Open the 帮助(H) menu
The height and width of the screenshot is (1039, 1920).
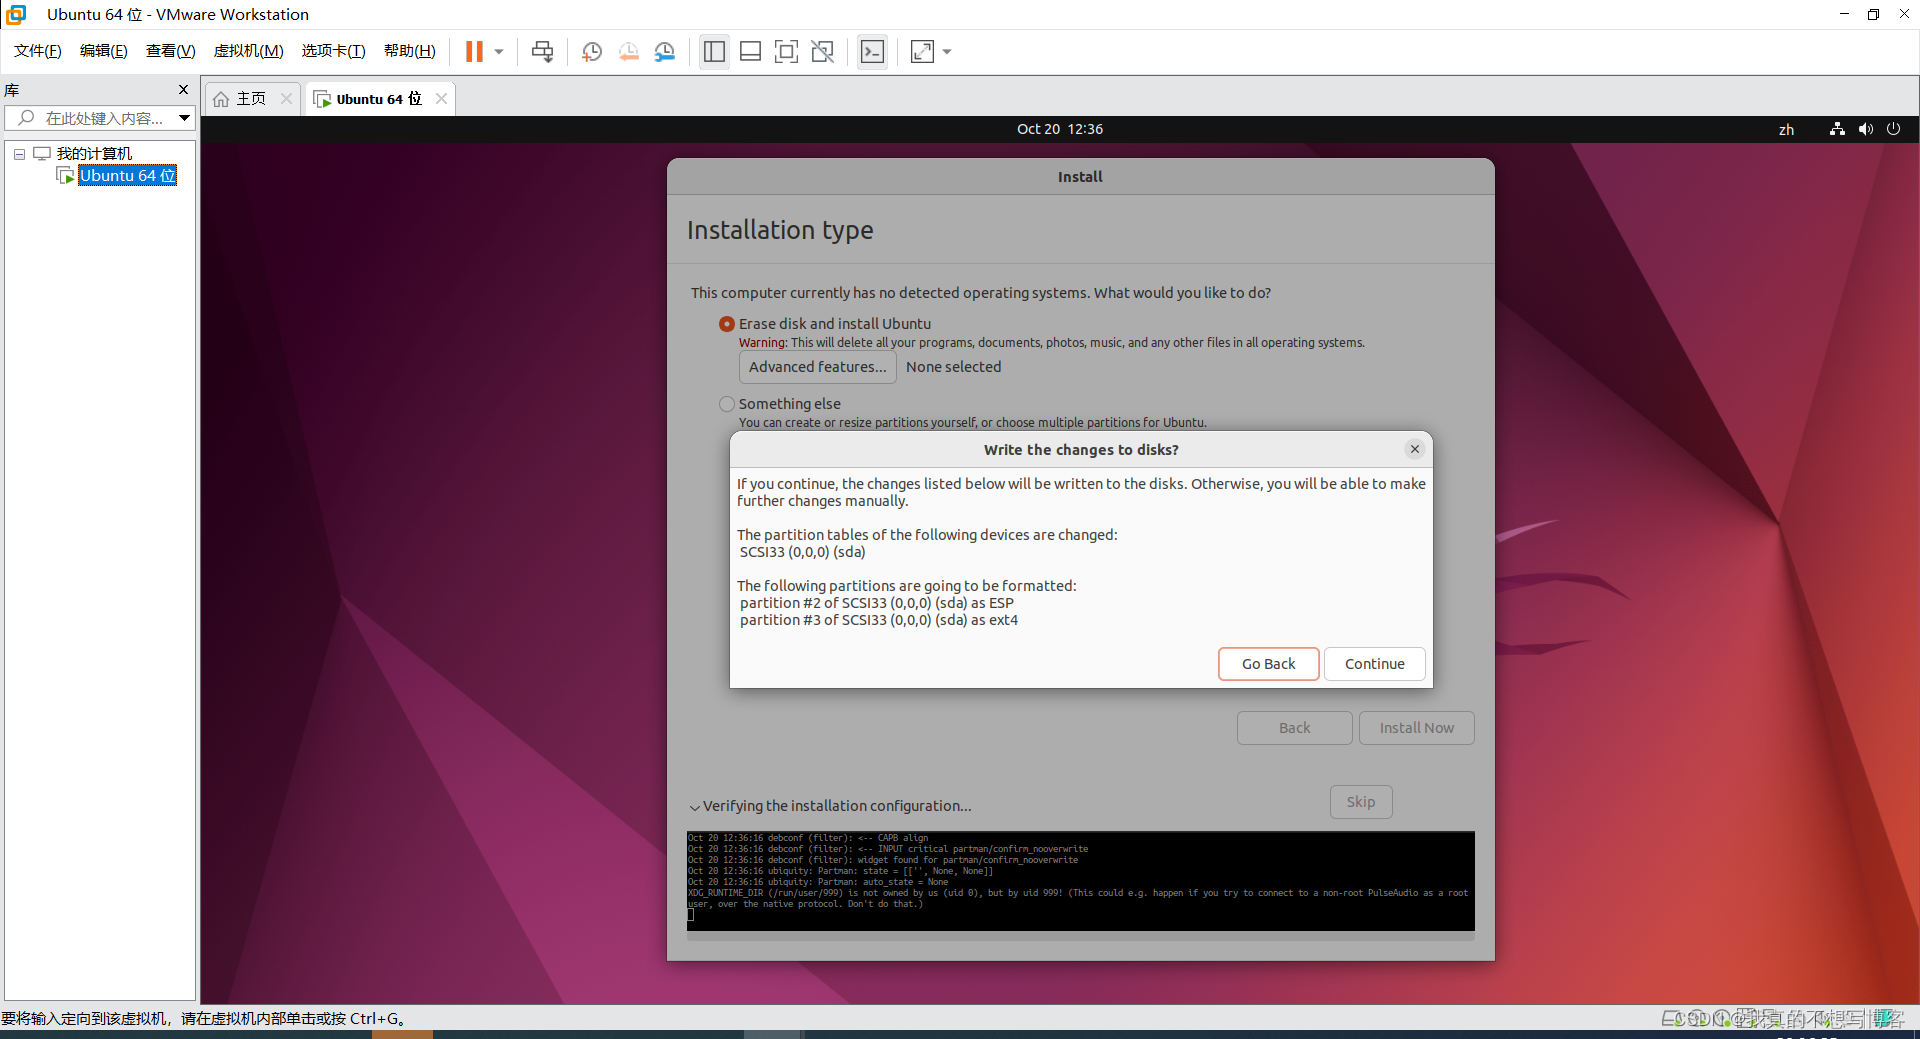410,51
